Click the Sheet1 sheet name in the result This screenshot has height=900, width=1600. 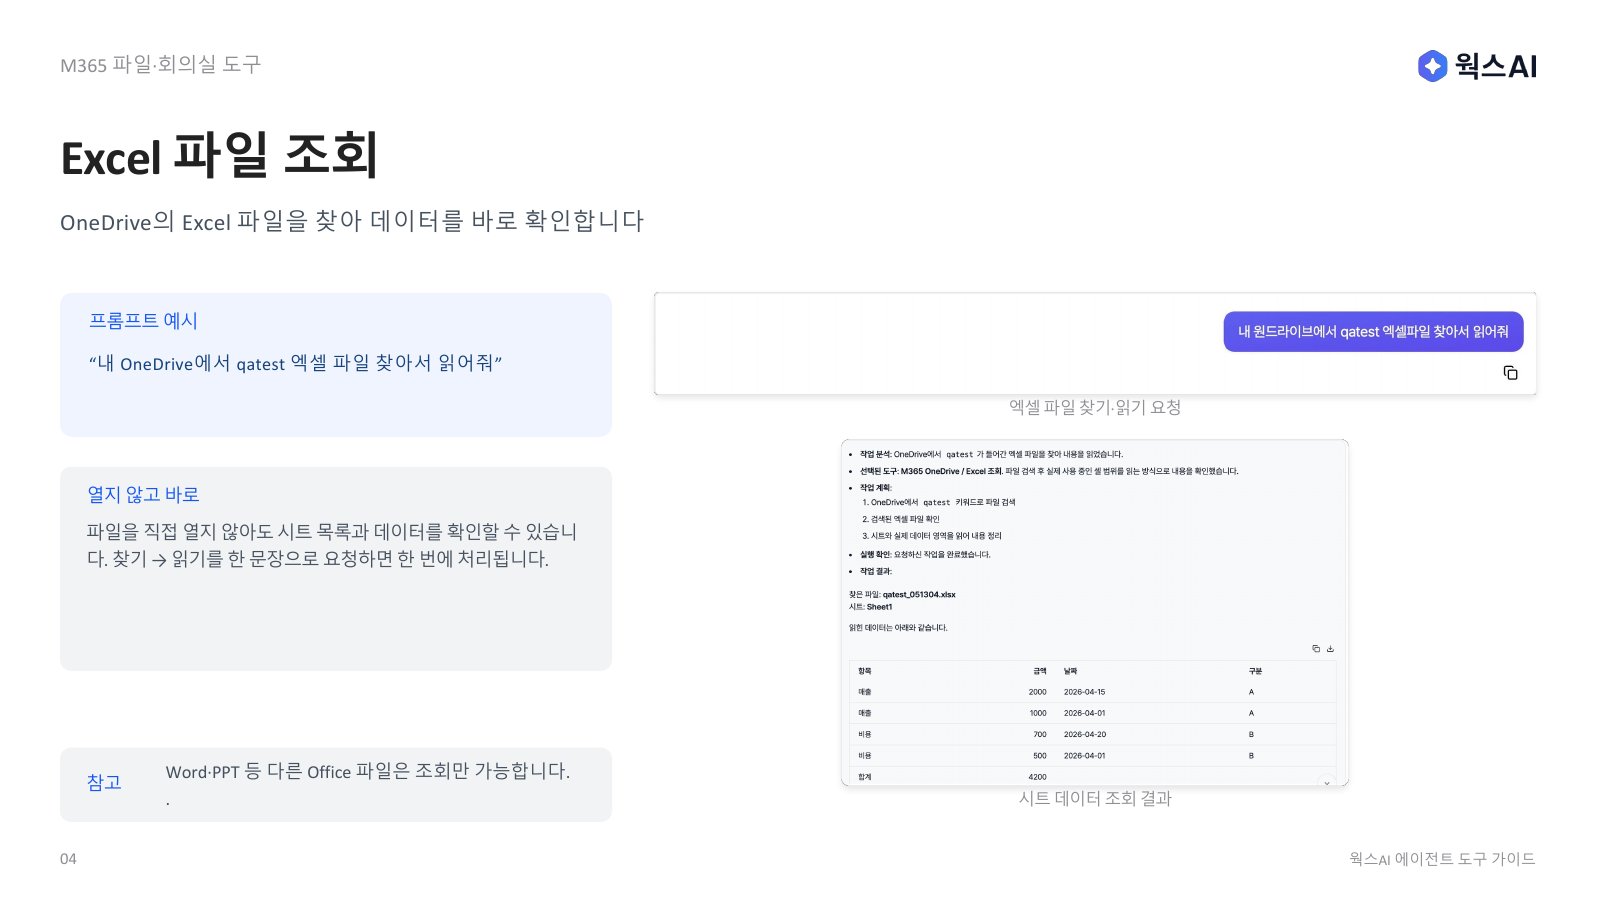[x=879, y=607]
